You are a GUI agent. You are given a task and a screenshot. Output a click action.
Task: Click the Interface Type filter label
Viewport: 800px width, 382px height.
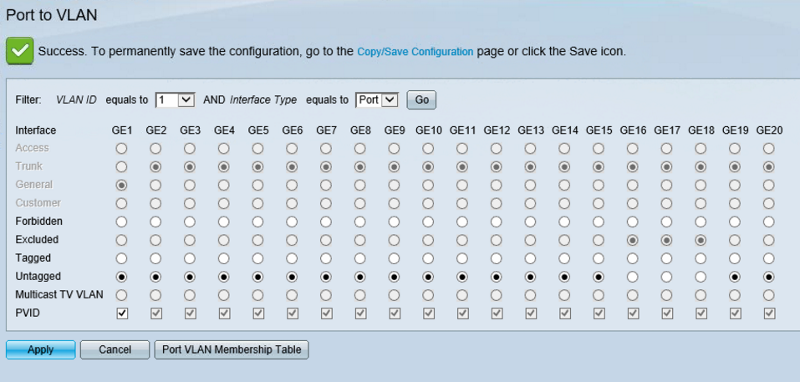coord(263,100)
